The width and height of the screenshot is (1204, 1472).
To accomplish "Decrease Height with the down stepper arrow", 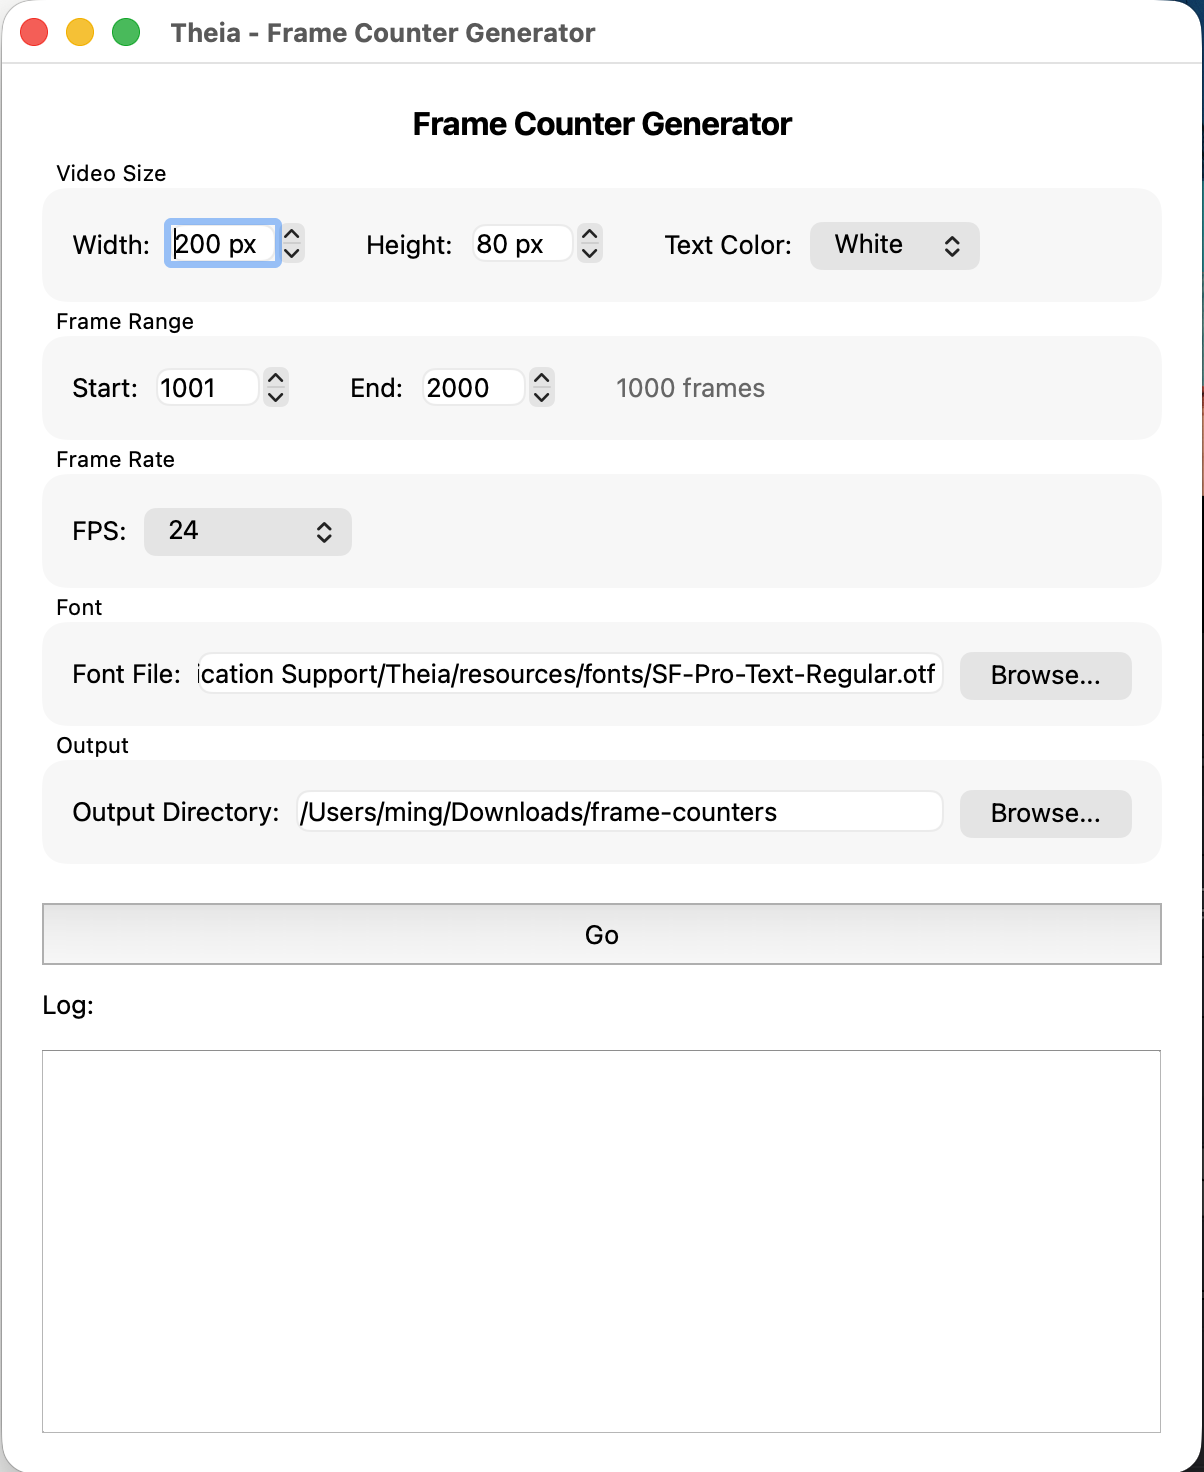I will (x=590, y=254).
